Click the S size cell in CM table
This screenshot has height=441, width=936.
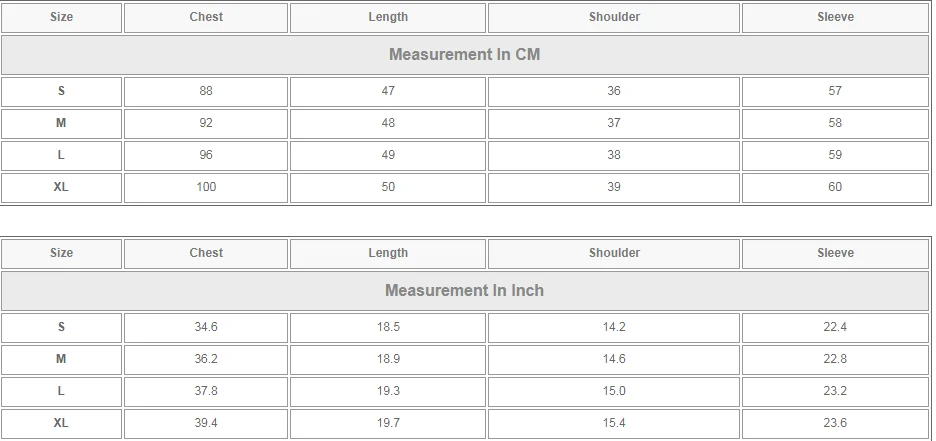[x=61, y=91]
